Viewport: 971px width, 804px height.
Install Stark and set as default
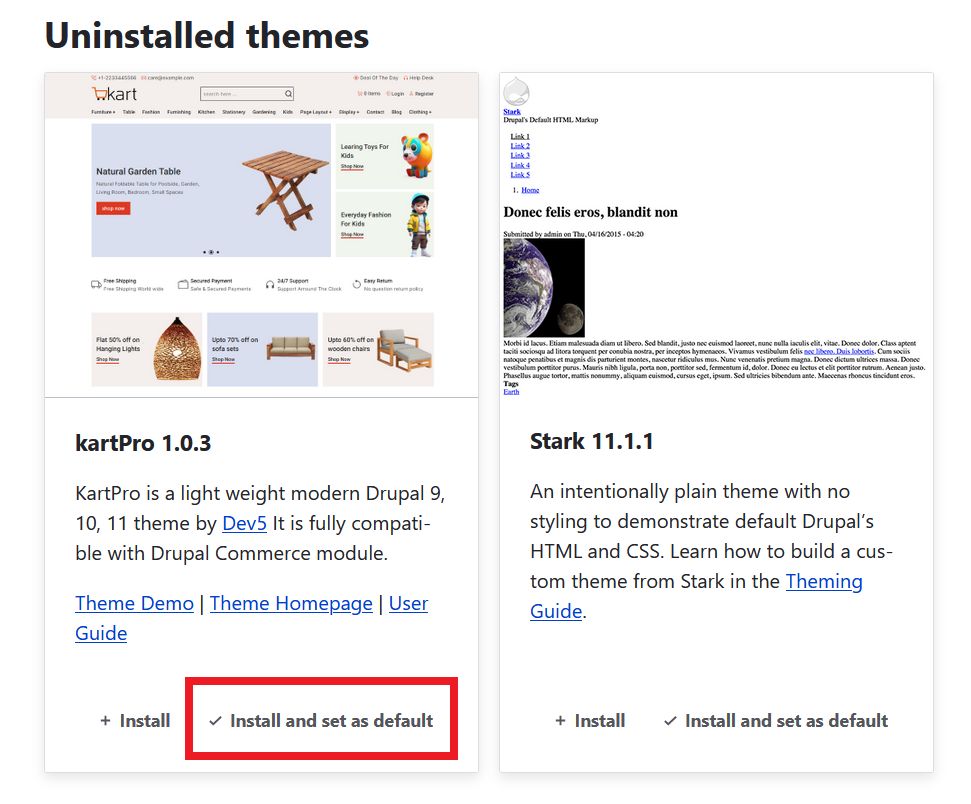[776, 720]
